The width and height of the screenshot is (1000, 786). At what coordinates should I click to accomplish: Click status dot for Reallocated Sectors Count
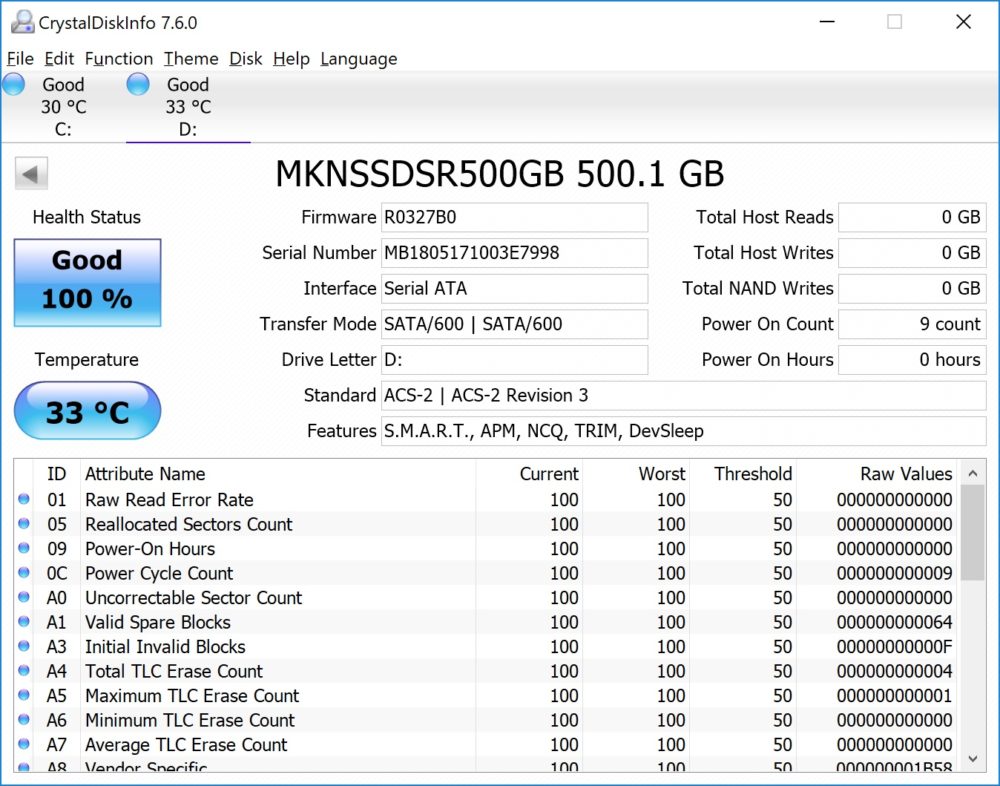pyautogui.click(x=24, y=524)
